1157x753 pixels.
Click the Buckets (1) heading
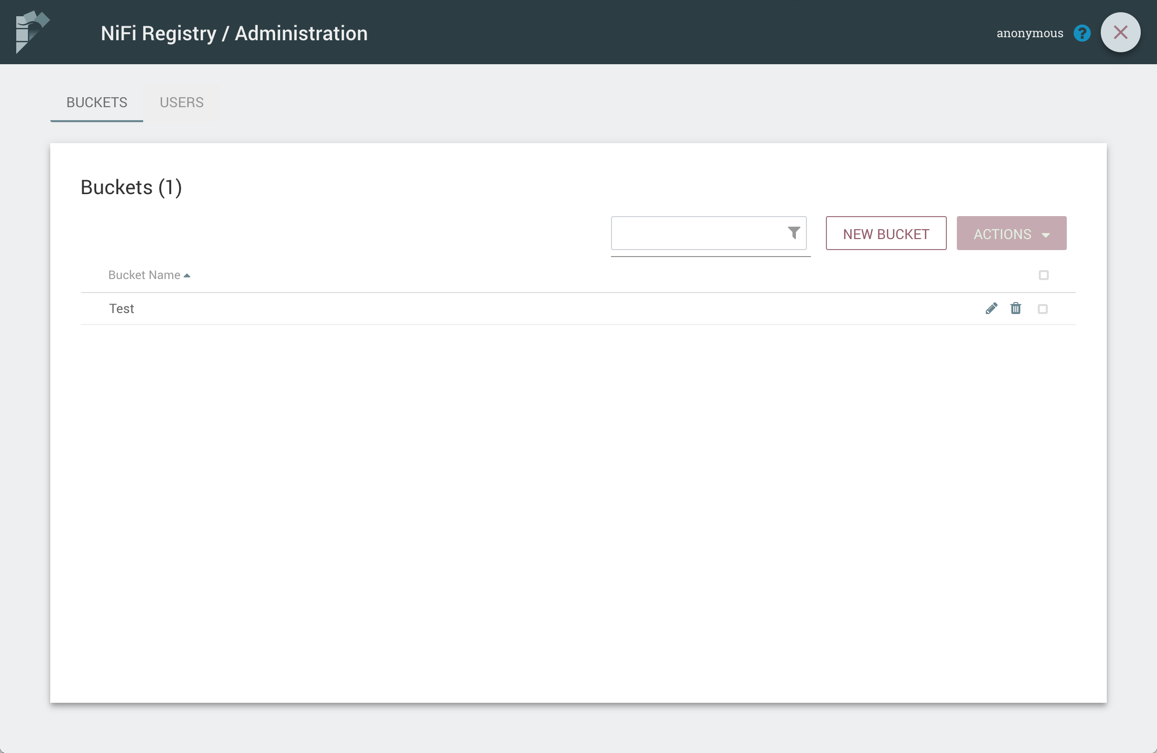tap(131, 187)
